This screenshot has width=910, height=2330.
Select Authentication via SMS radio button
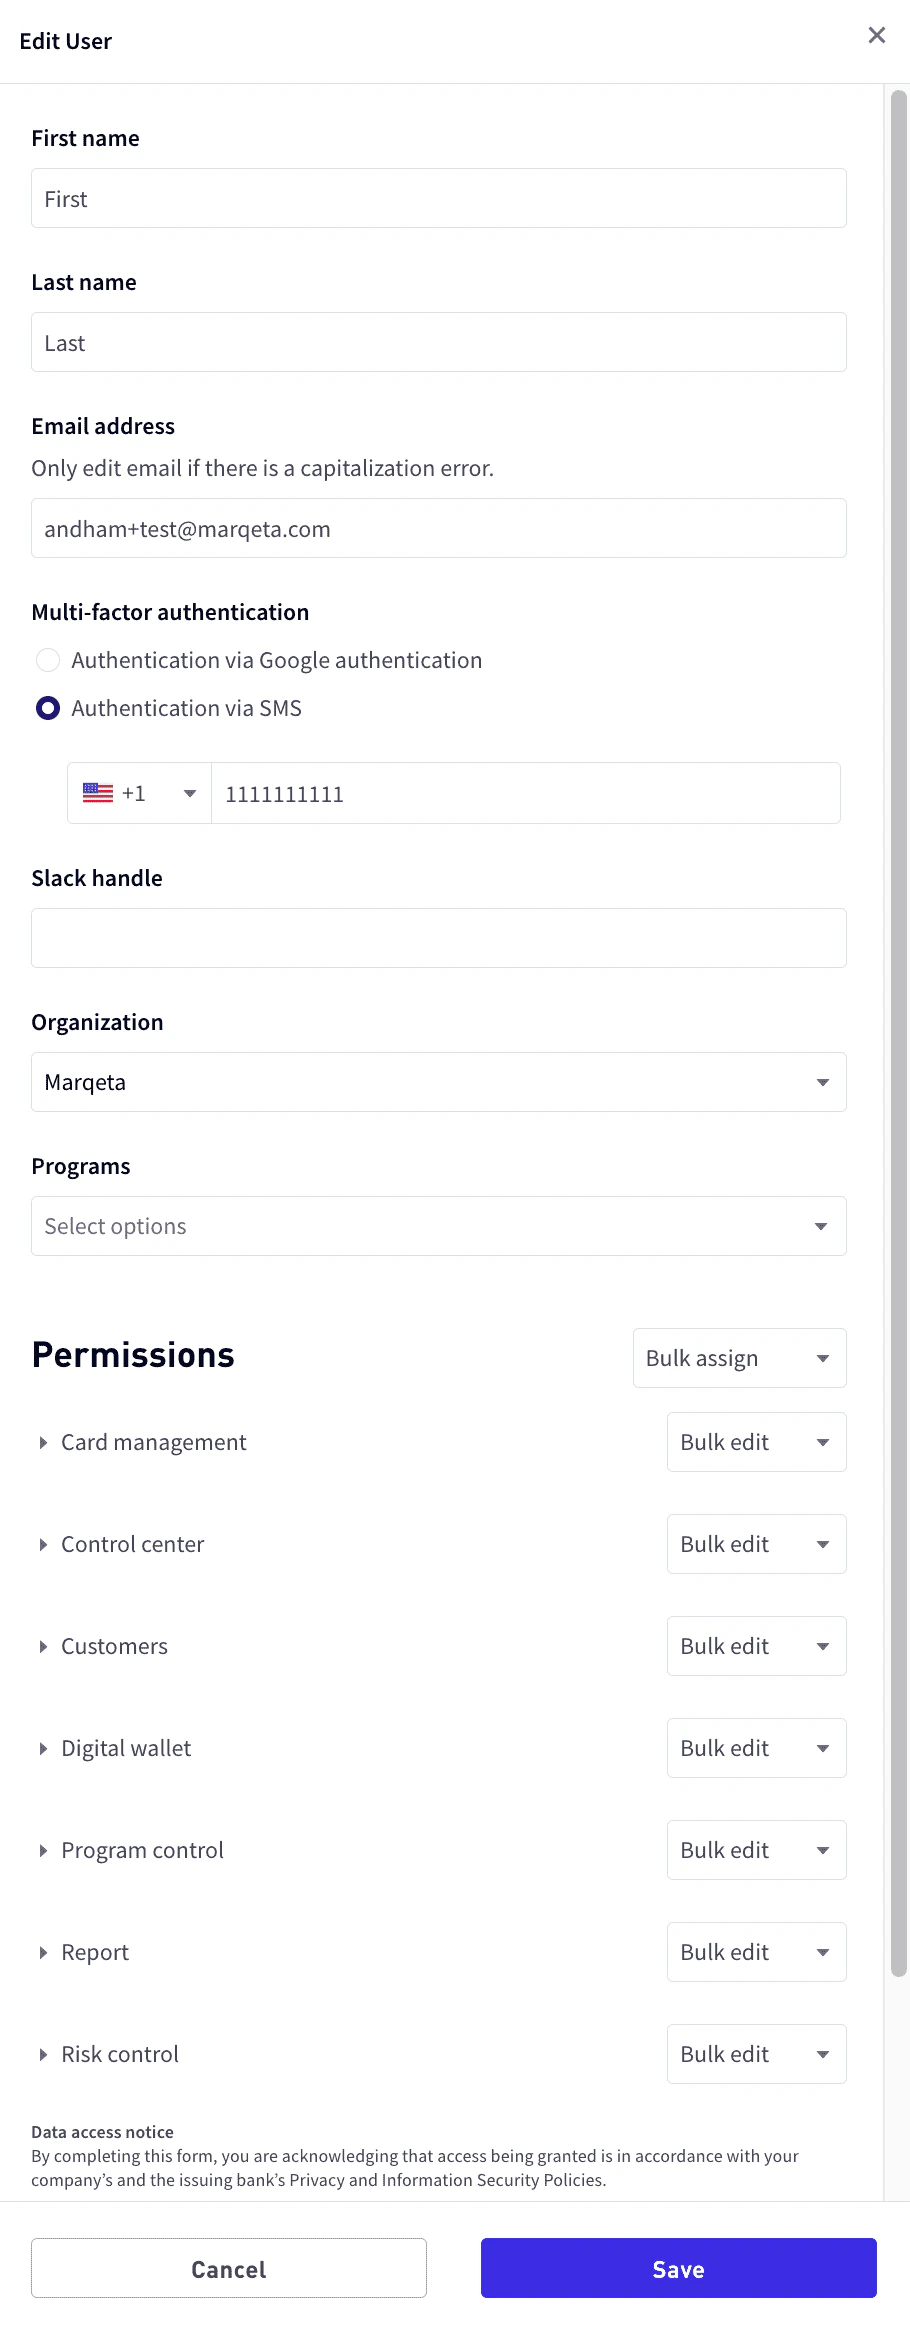[48, 708]
